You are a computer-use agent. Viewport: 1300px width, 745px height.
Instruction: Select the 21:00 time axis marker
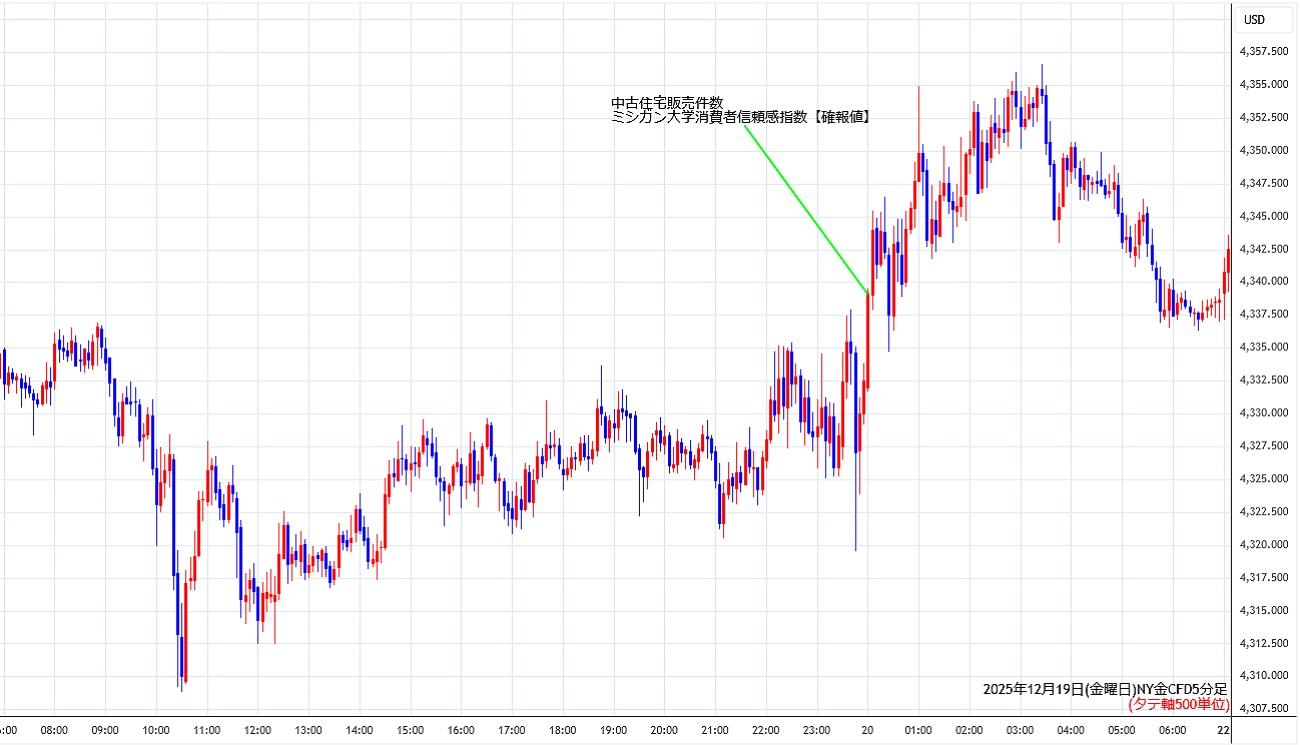(716, 730)
